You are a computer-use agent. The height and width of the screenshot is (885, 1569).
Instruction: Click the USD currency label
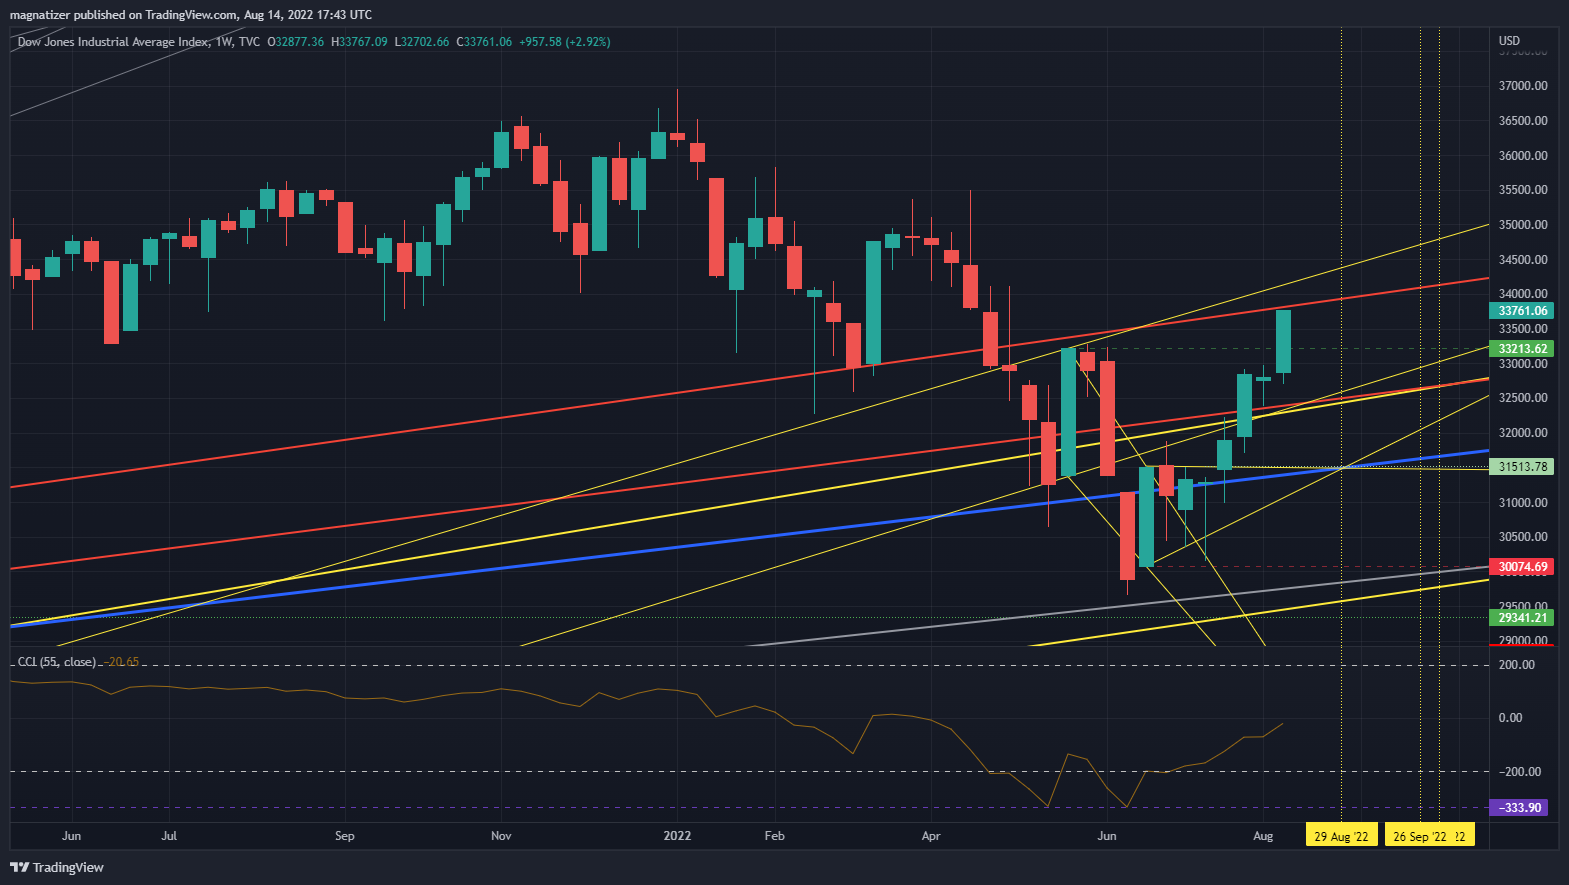pos(1509,41)
